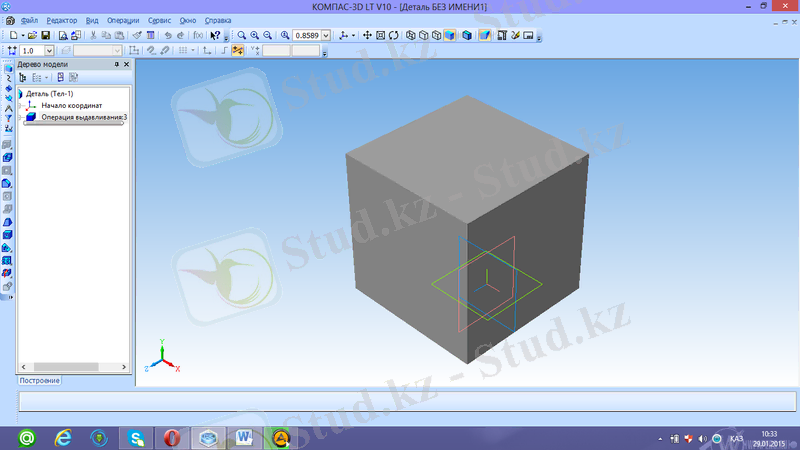The height and width of the screenshot is (450, 800).
Task: Open the zoom scale 0.8589 dropdown
Action: coord(329,35)
